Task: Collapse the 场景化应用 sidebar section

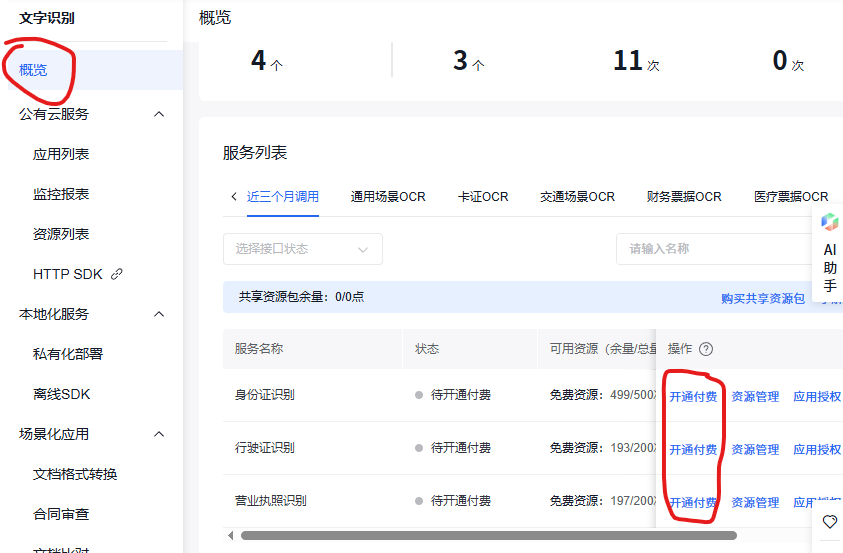Action: tap(158, 434)
